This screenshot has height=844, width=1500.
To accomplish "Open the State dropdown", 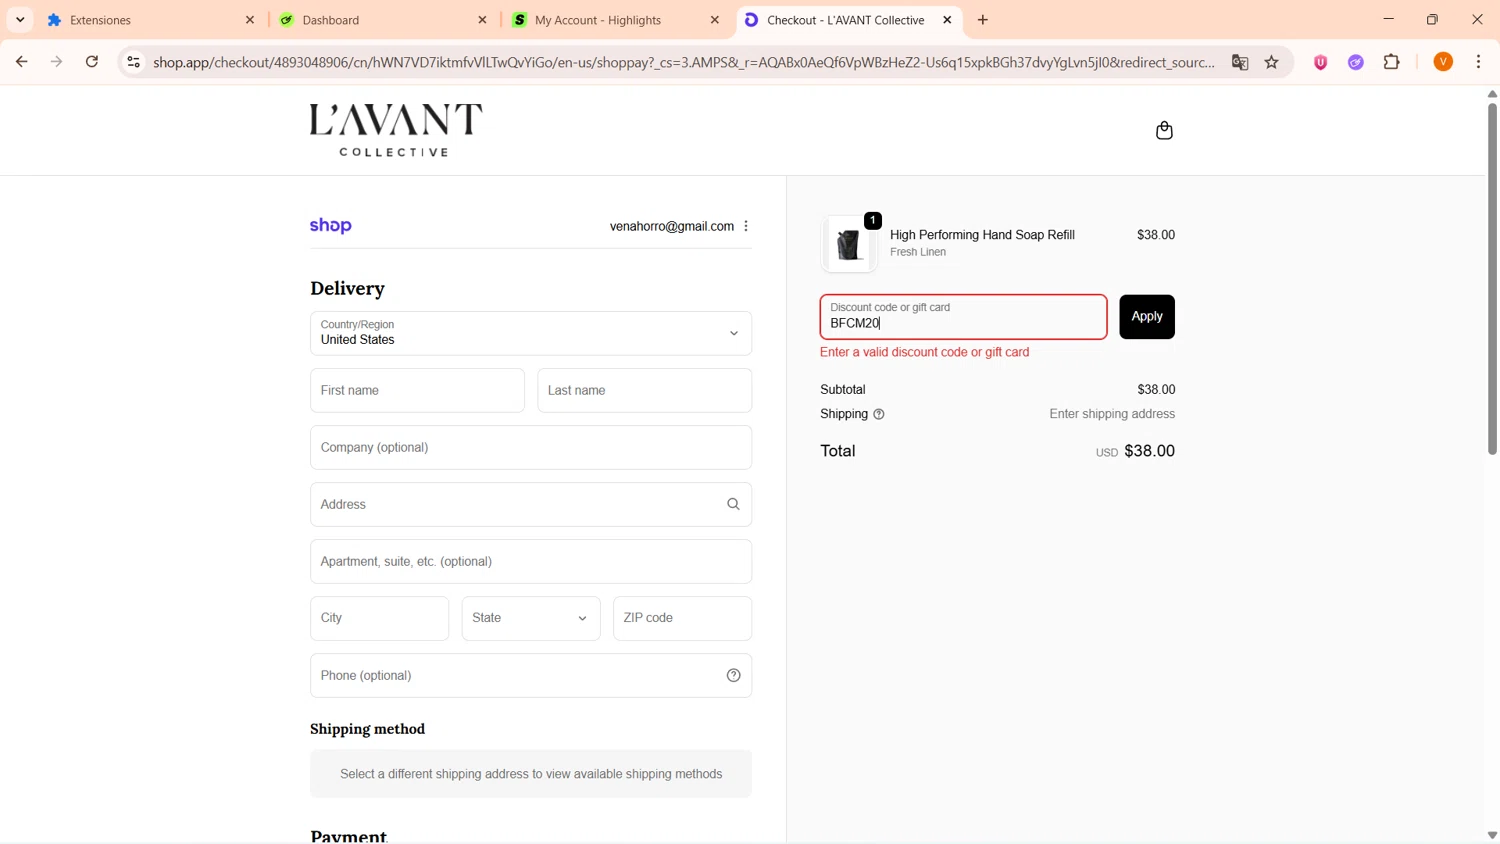I will click(531, 618).
